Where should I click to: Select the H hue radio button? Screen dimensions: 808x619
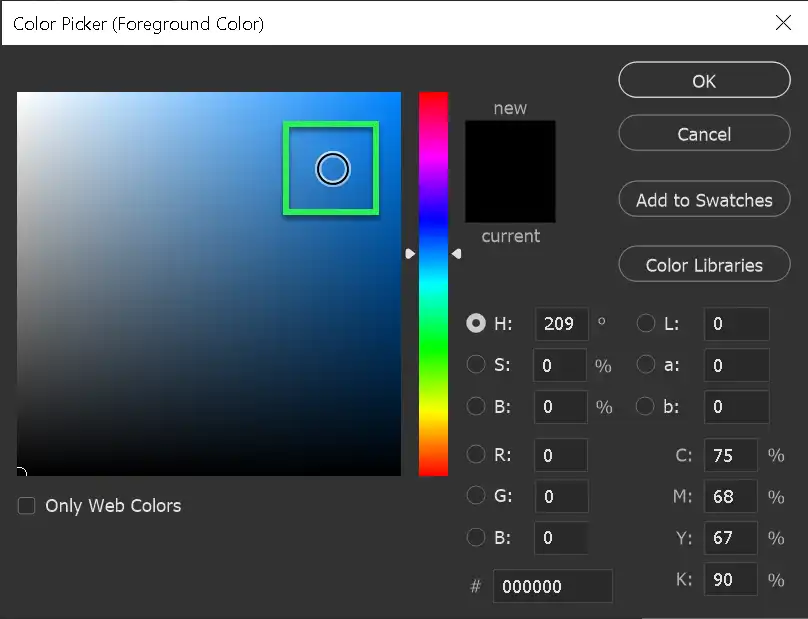click(x=476, y=323)
